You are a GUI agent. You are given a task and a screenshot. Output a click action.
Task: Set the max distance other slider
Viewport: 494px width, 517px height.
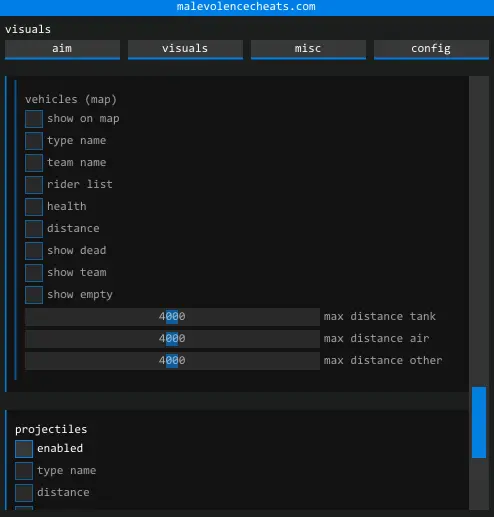point(172,361)
